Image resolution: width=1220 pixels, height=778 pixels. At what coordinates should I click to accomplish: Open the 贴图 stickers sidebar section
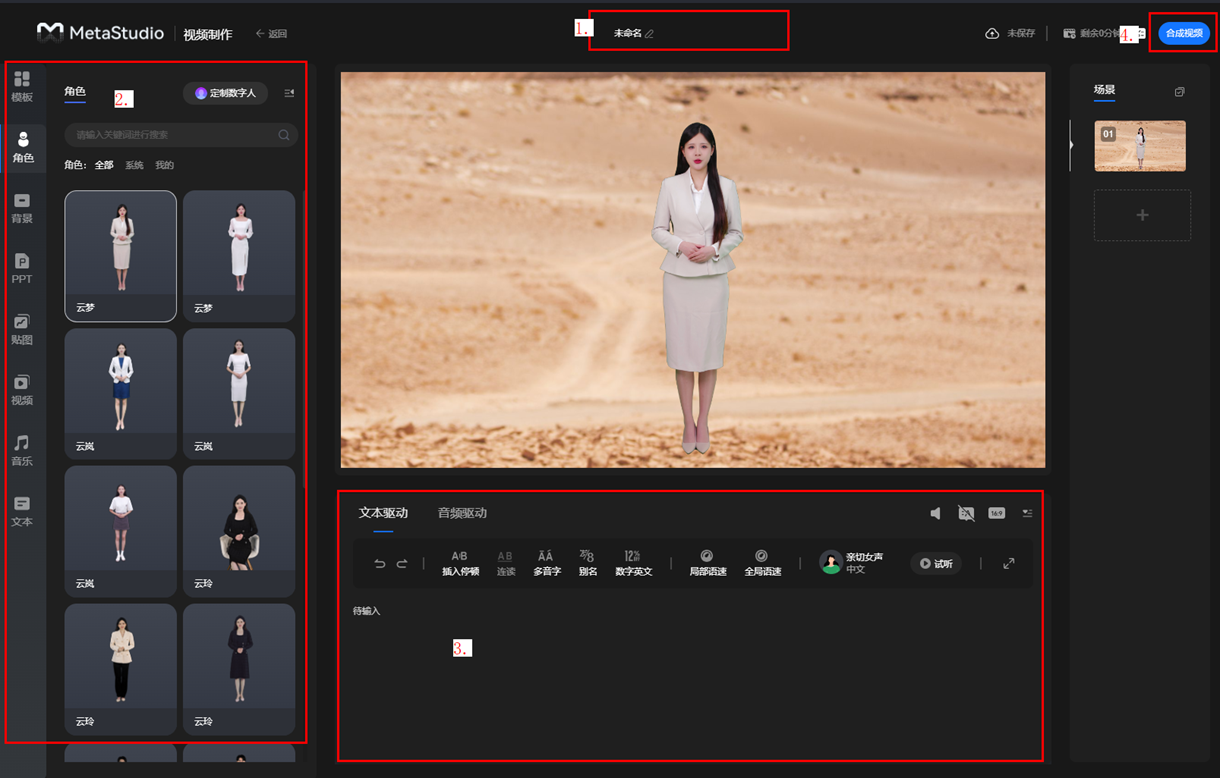tap(22, 329)
